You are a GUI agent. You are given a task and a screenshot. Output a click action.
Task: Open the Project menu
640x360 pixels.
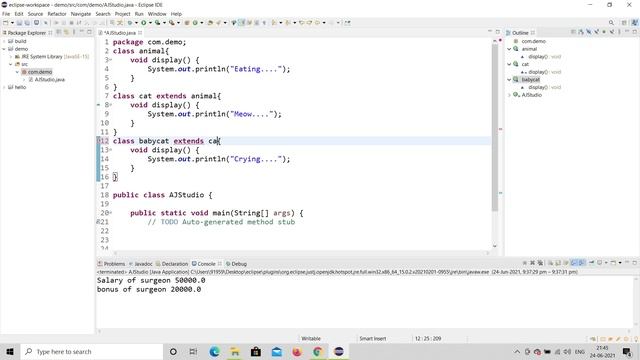122,14
